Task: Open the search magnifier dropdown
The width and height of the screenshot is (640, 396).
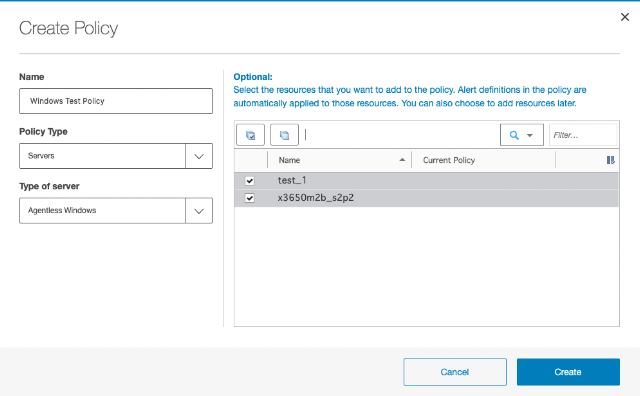Action: (522, 135)
